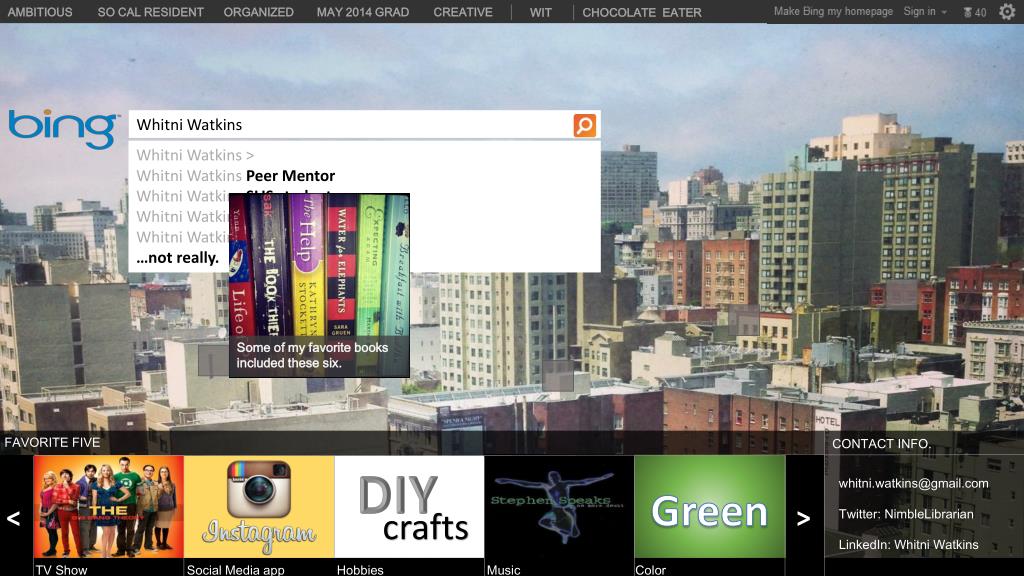This screenshot has width=1024, height=576.
Task: Open the Green Color tile
Action: point(710,507)
